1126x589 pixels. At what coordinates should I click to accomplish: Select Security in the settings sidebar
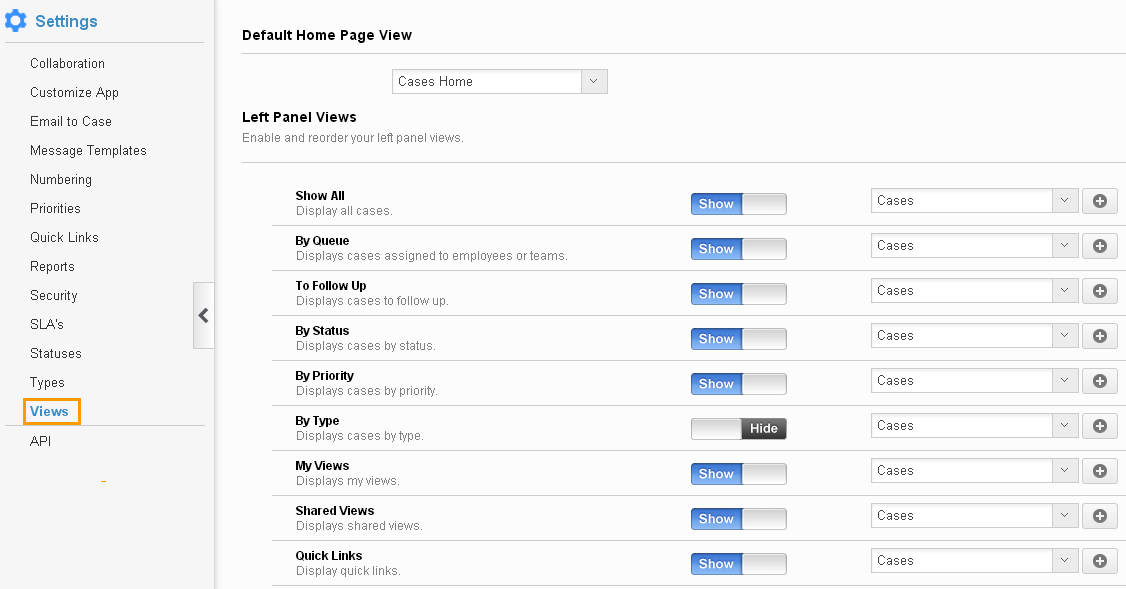tap(54, 295)
